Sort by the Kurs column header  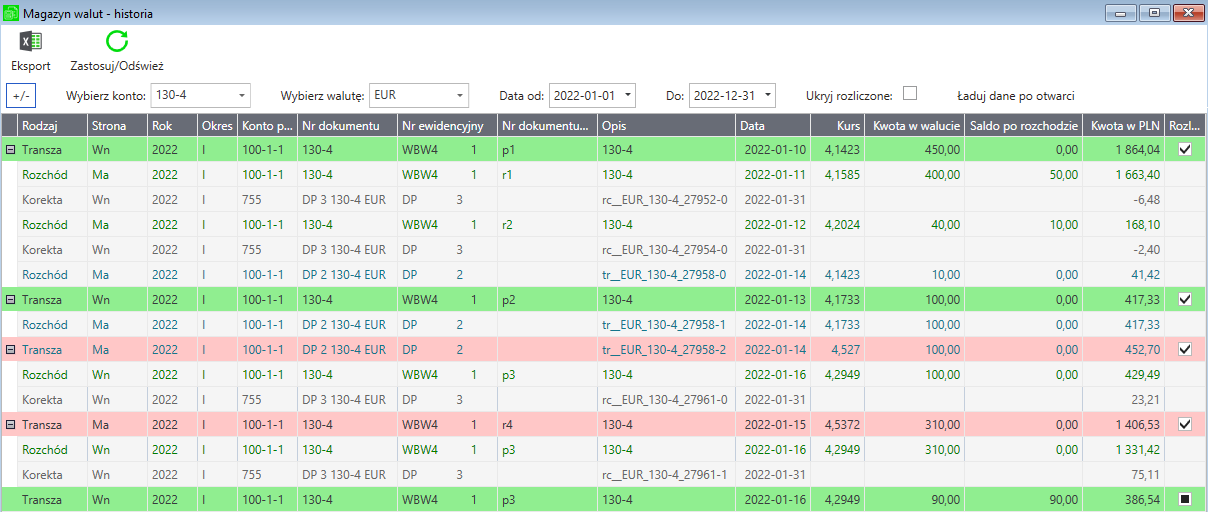838,126
